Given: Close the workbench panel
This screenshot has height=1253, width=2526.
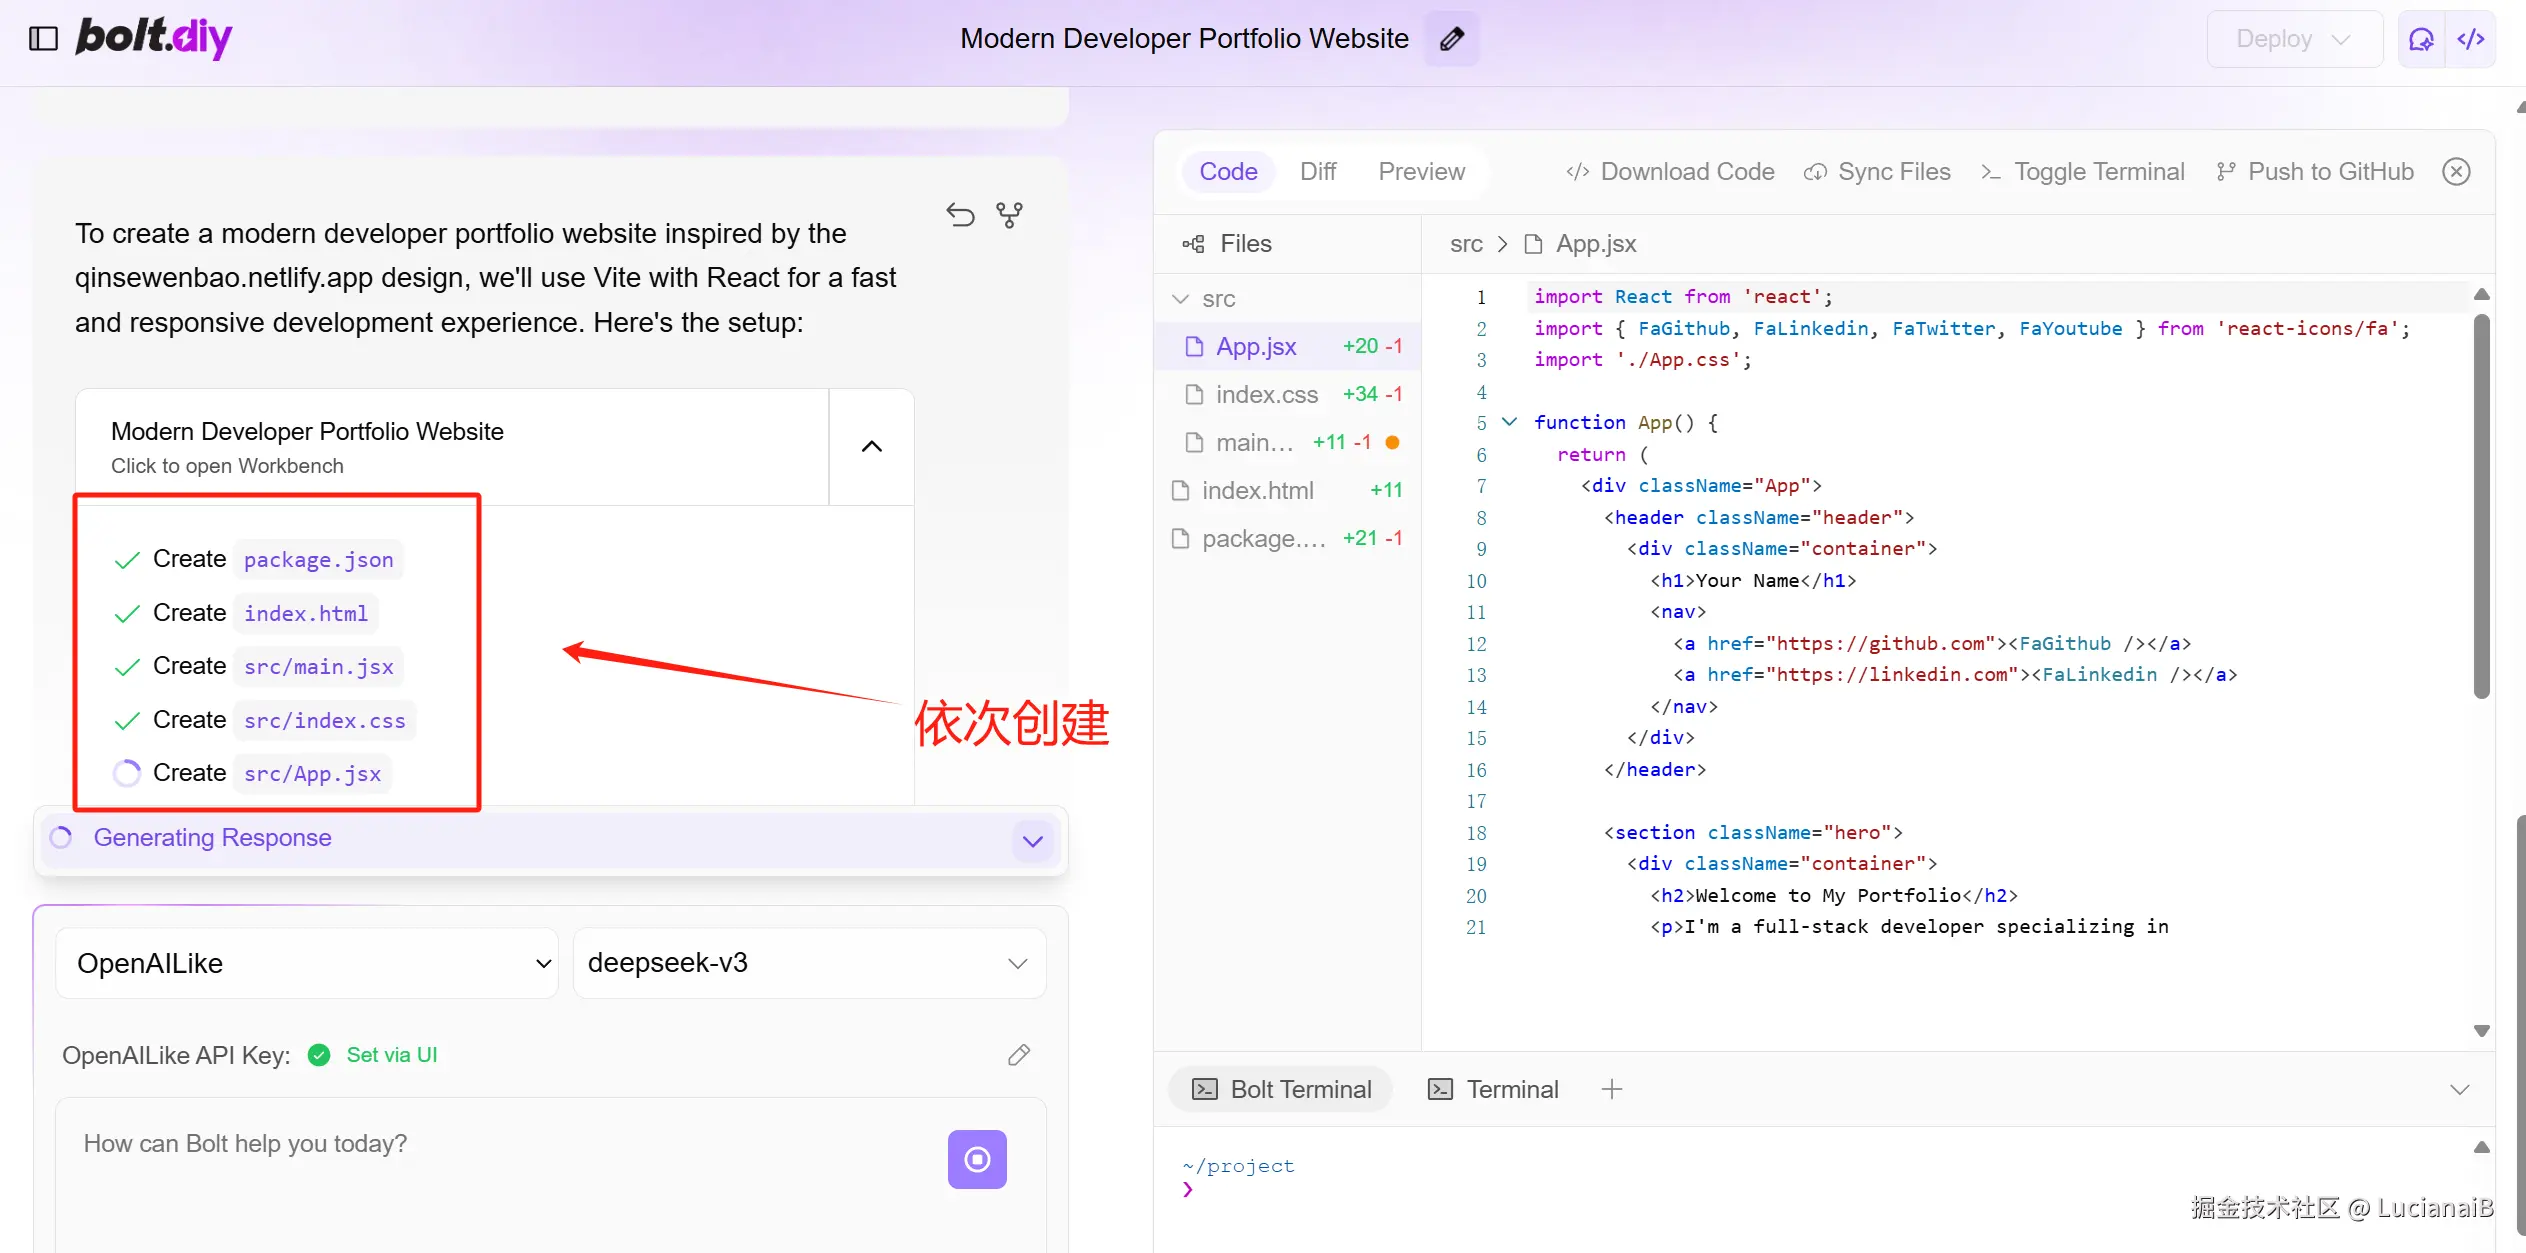Looking at the screenshot, I should click(2456, 172).
